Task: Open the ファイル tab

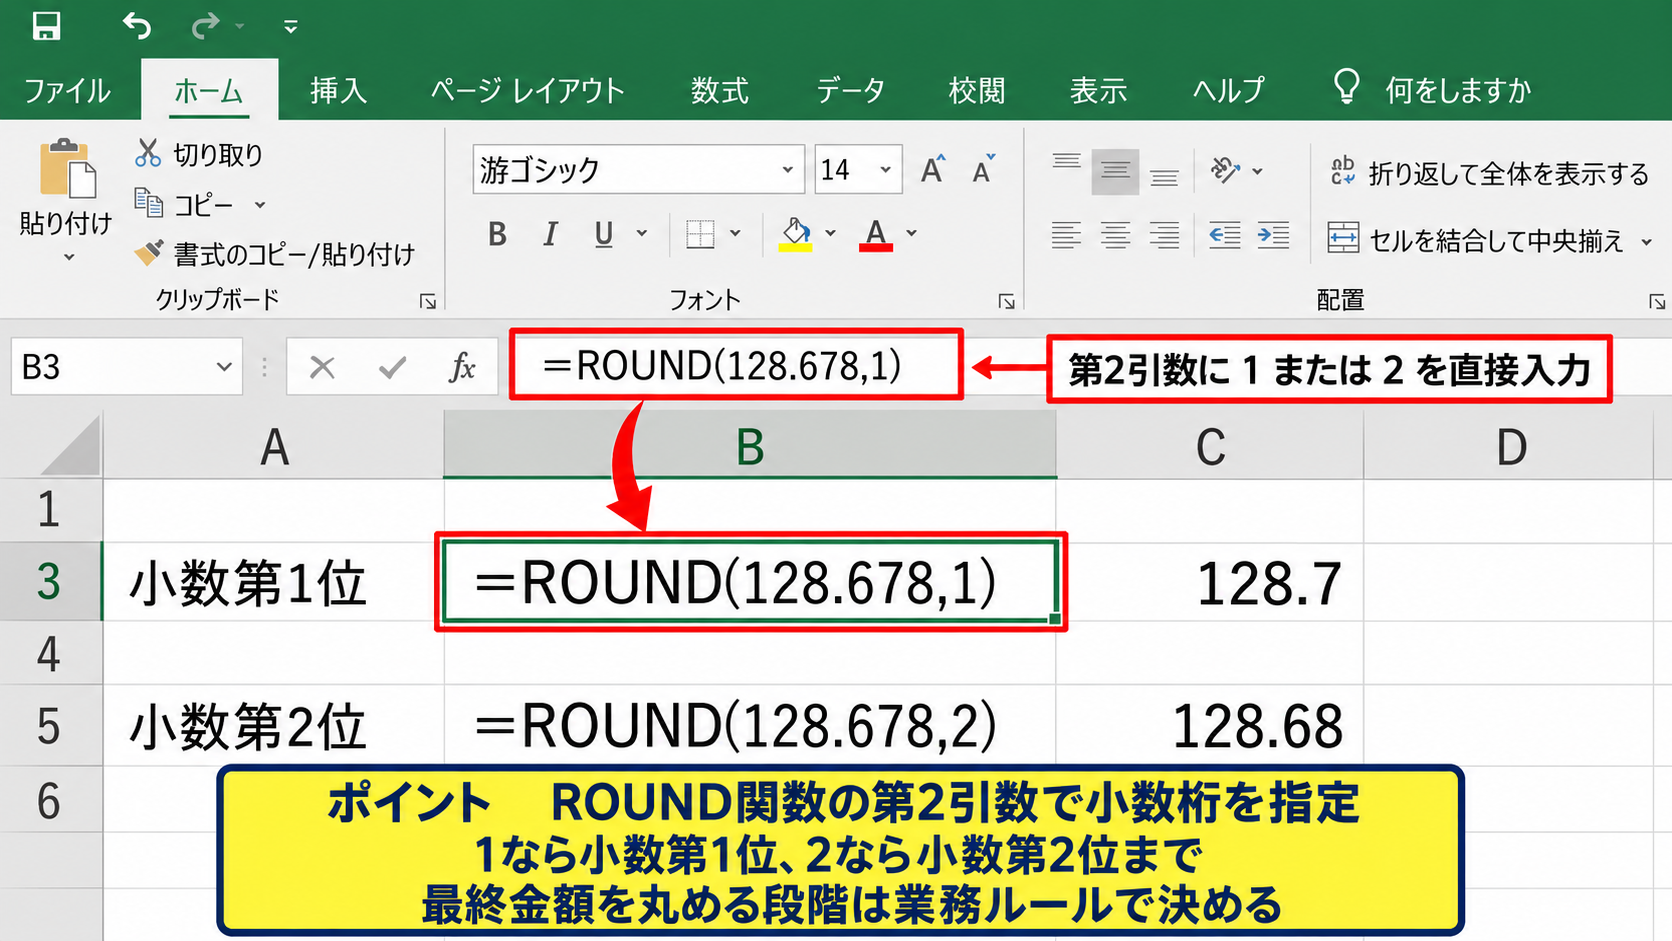Action: (67, 91)
